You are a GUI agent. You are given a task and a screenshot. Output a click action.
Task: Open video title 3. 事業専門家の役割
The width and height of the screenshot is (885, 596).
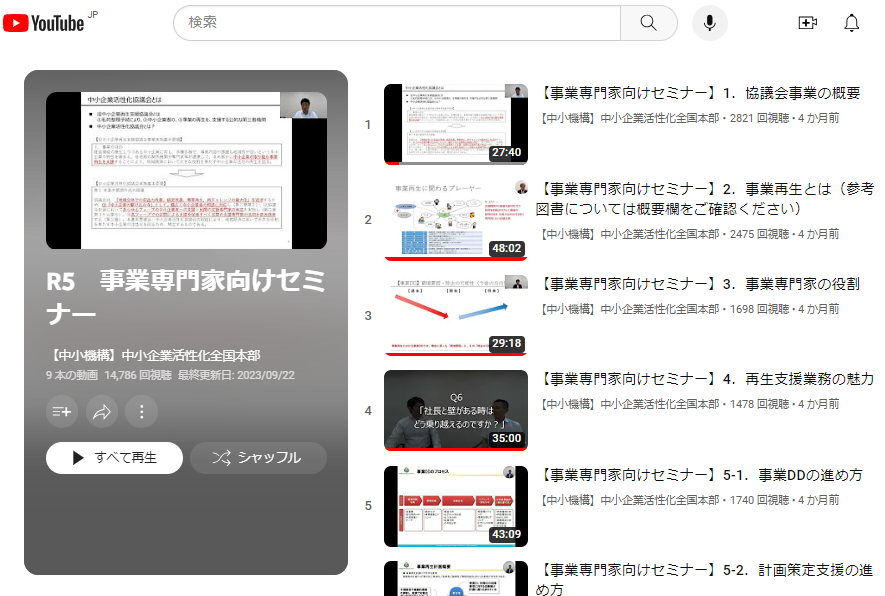click(x=699, y=284)
